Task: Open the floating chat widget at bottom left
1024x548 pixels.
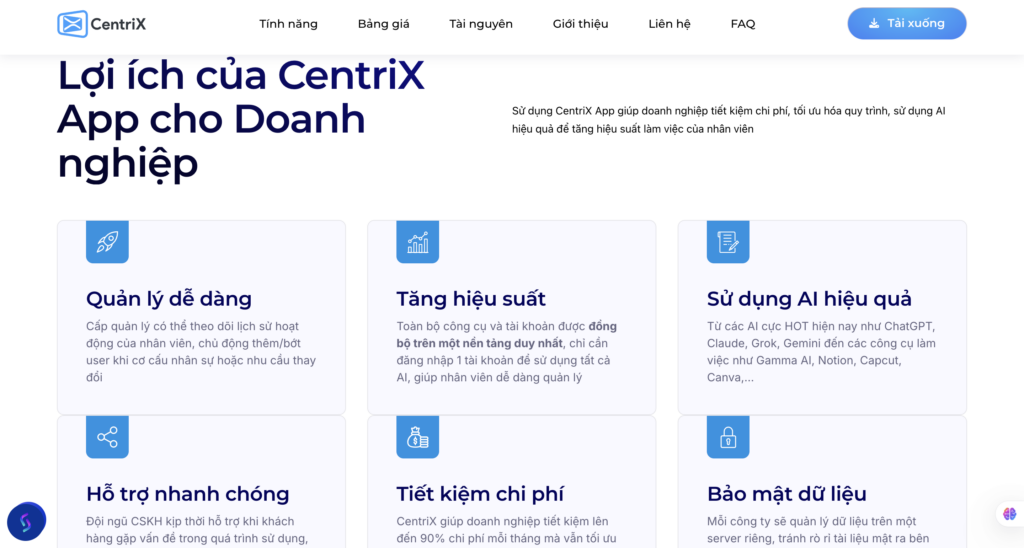Action: (26, 521)
